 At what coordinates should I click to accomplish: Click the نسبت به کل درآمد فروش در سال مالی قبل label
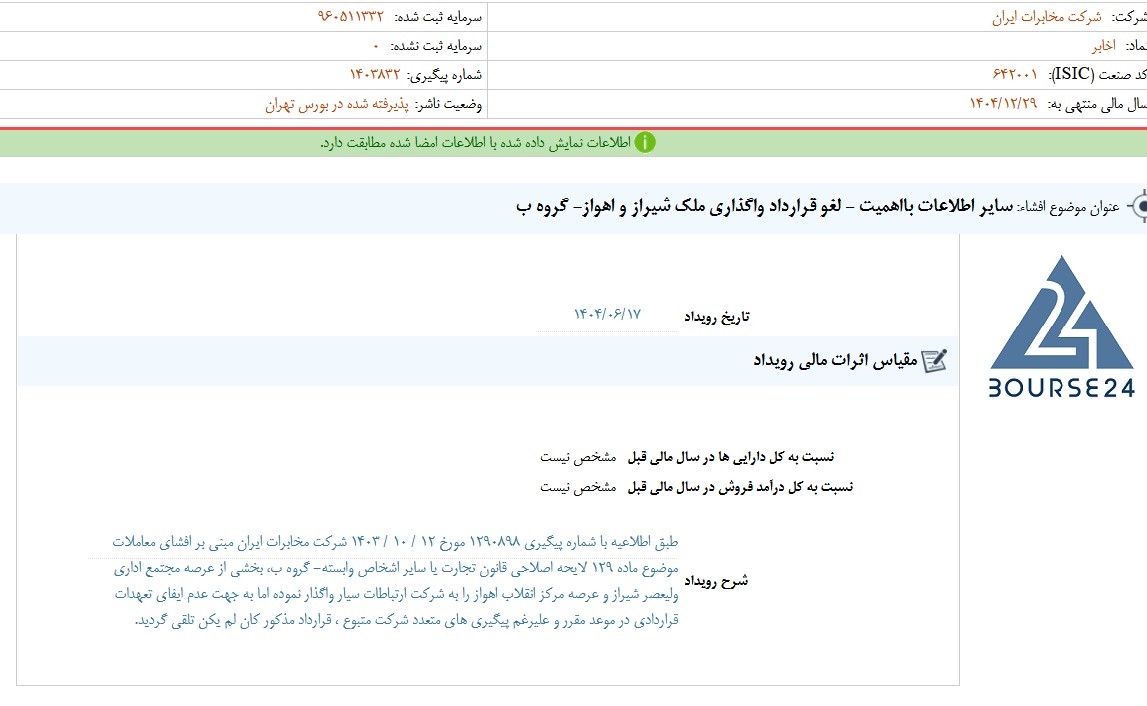[x=740, y=487]
